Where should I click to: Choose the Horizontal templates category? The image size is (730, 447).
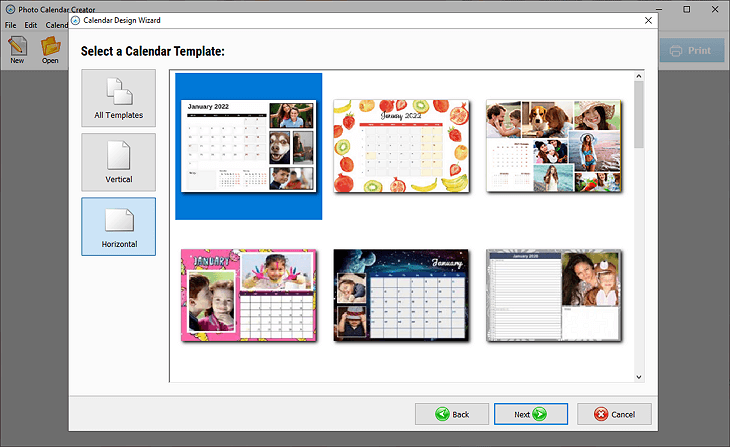pyautogui.click(x=118, y=226)
